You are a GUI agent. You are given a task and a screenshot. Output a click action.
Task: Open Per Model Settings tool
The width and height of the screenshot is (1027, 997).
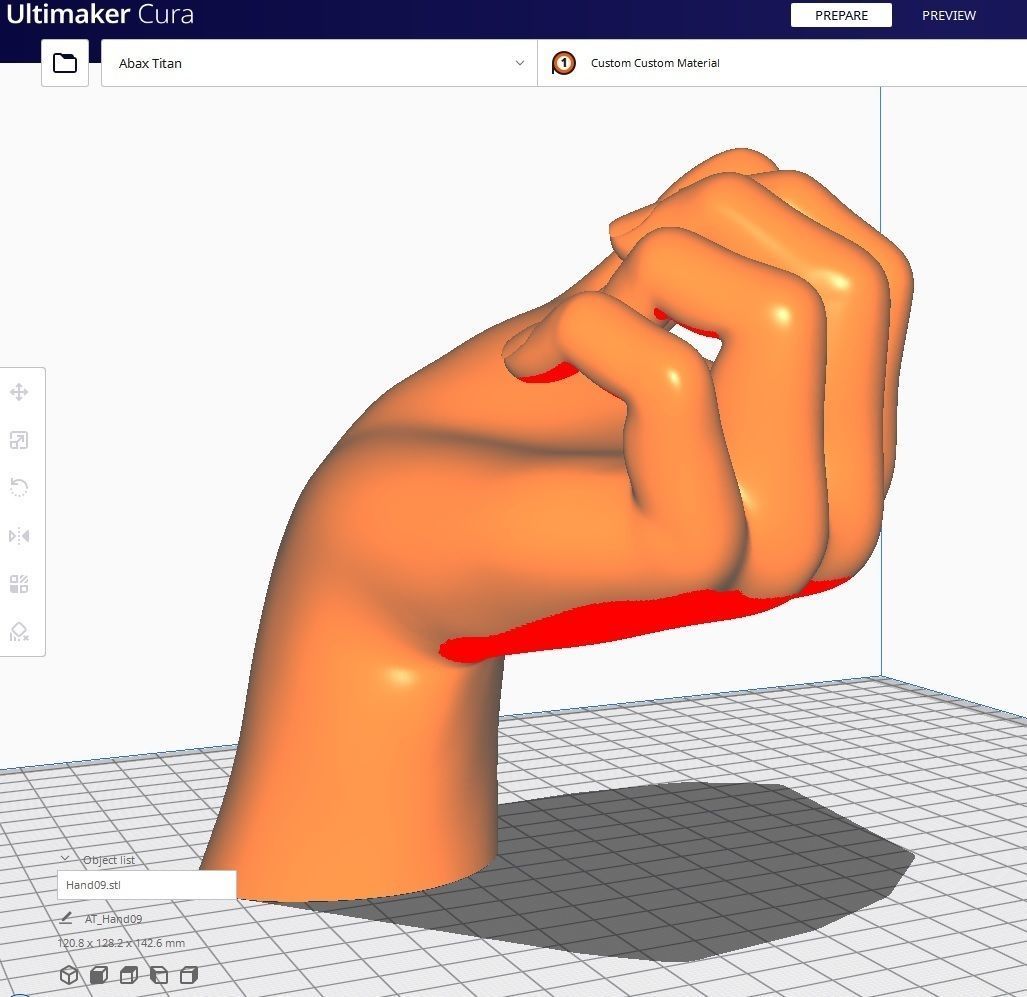click(19, 584)
